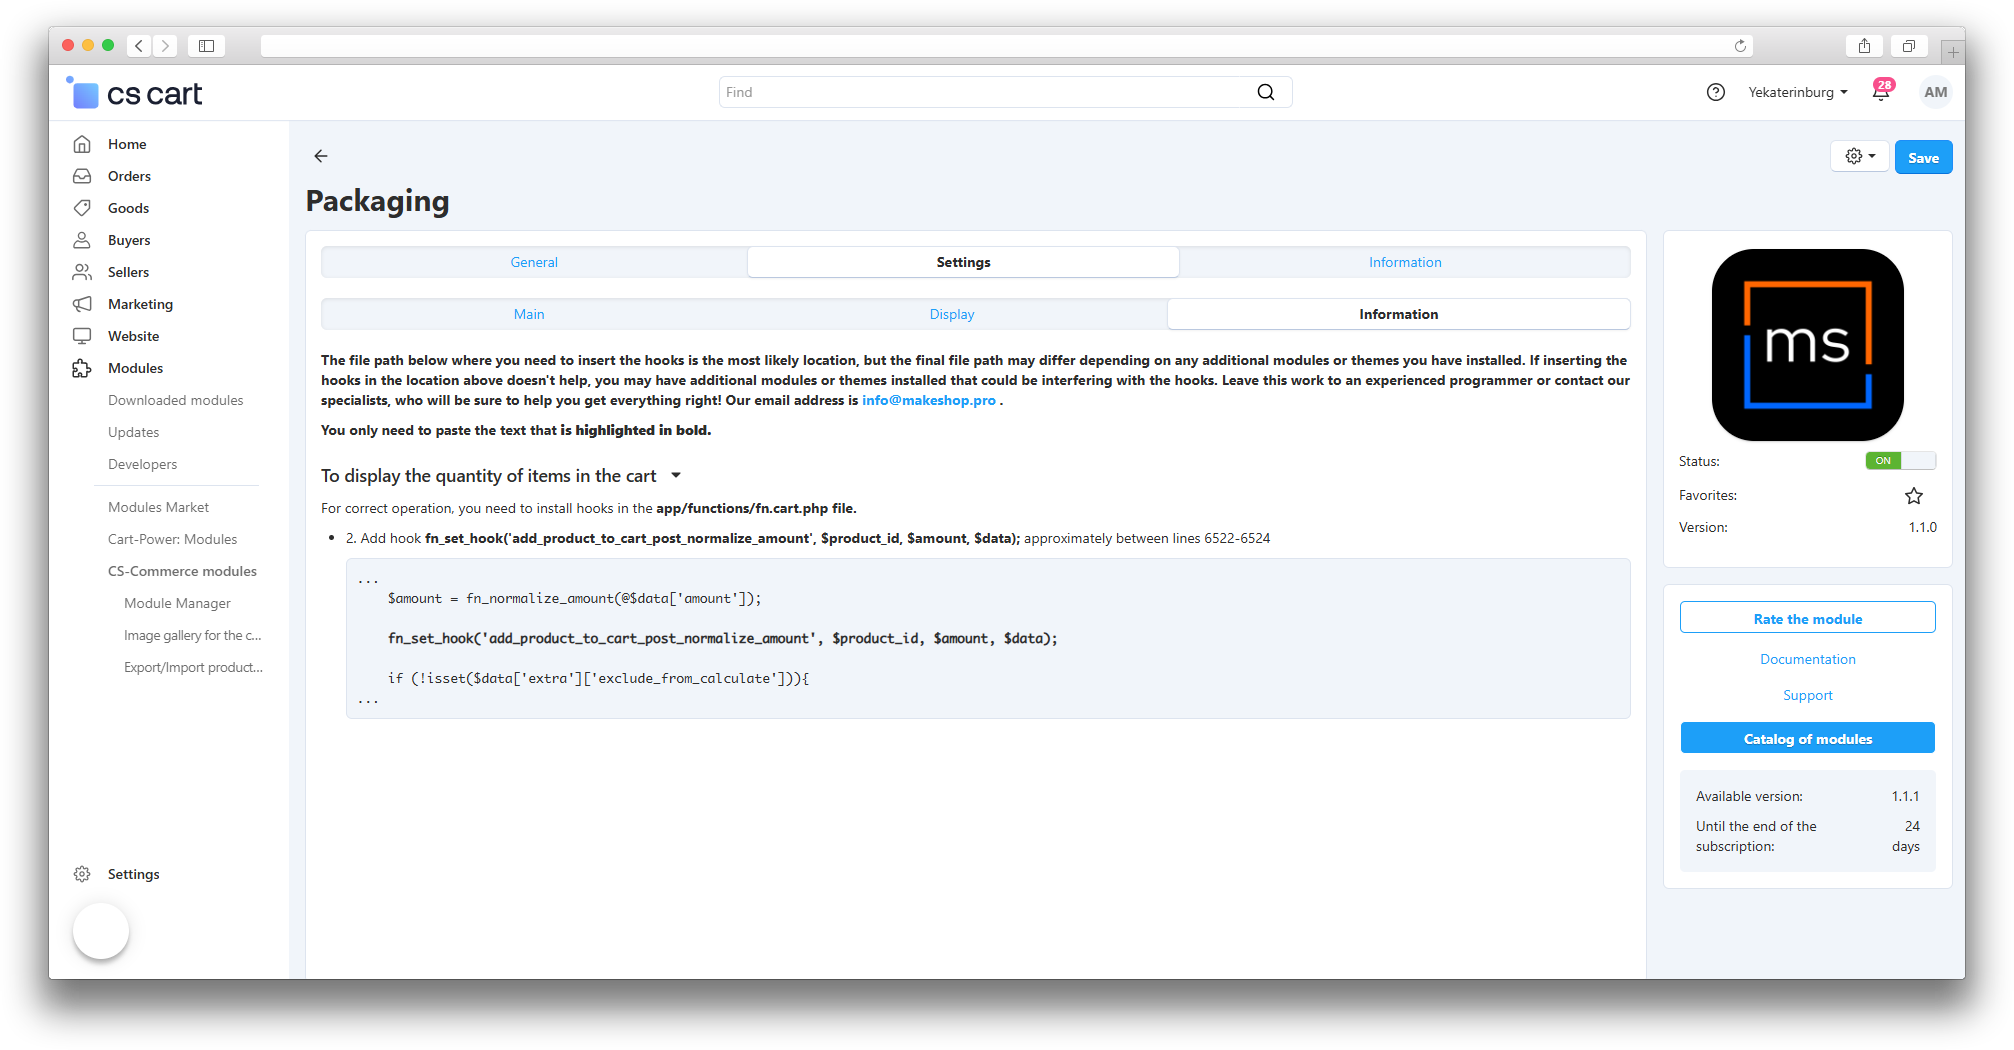Collapse the cart quantity section
Screen dimensions: 2014x1050
(676, 476)
